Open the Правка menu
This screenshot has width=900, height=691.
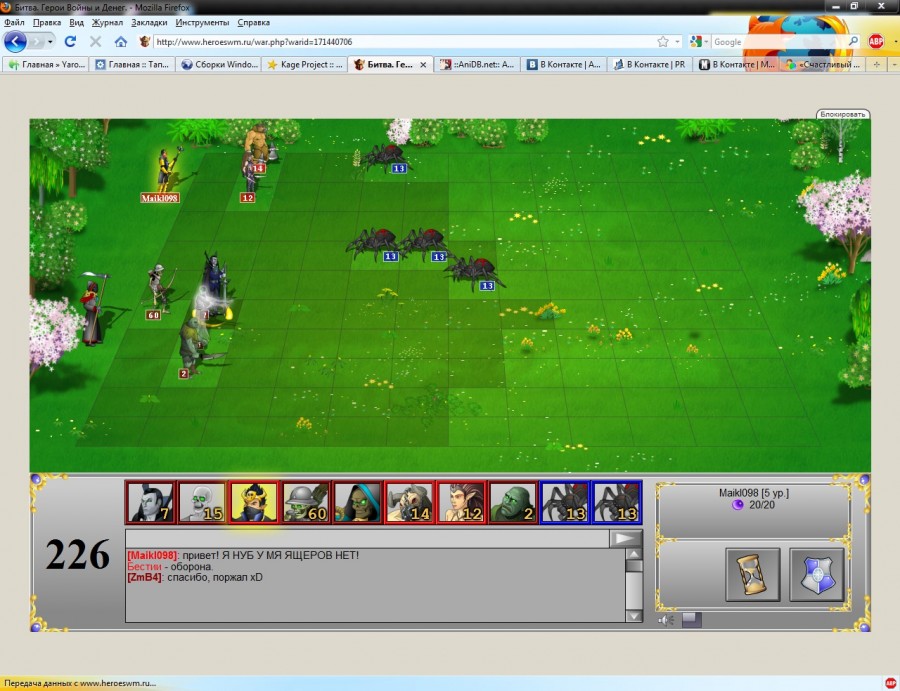click(47, 22)
